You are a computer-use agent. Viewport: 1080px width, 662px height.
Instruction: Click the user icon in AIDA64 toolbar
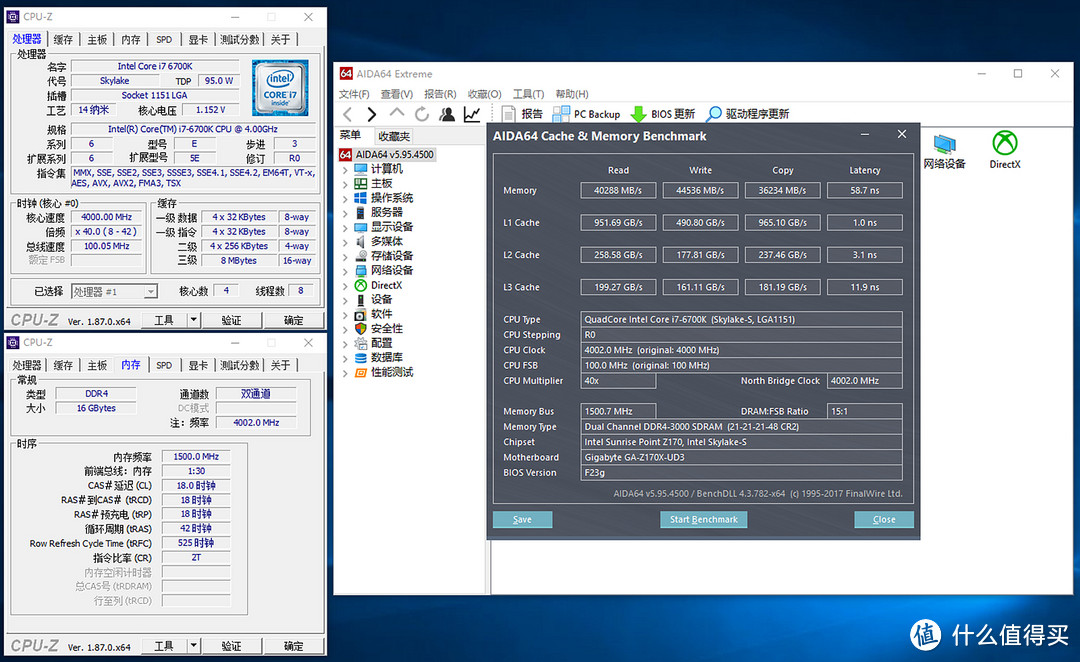[x=447, y=114]
